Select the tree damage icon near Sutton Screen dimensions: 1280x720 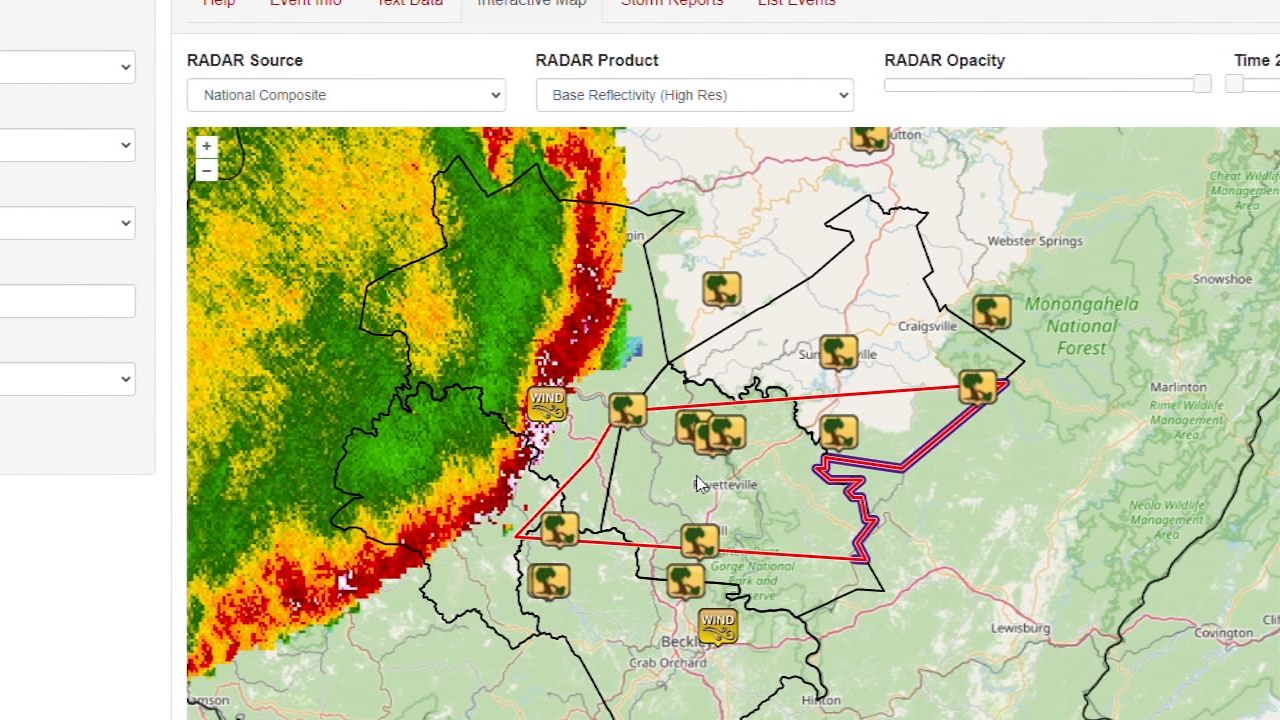pyautogui.click(x=868, y=139)
